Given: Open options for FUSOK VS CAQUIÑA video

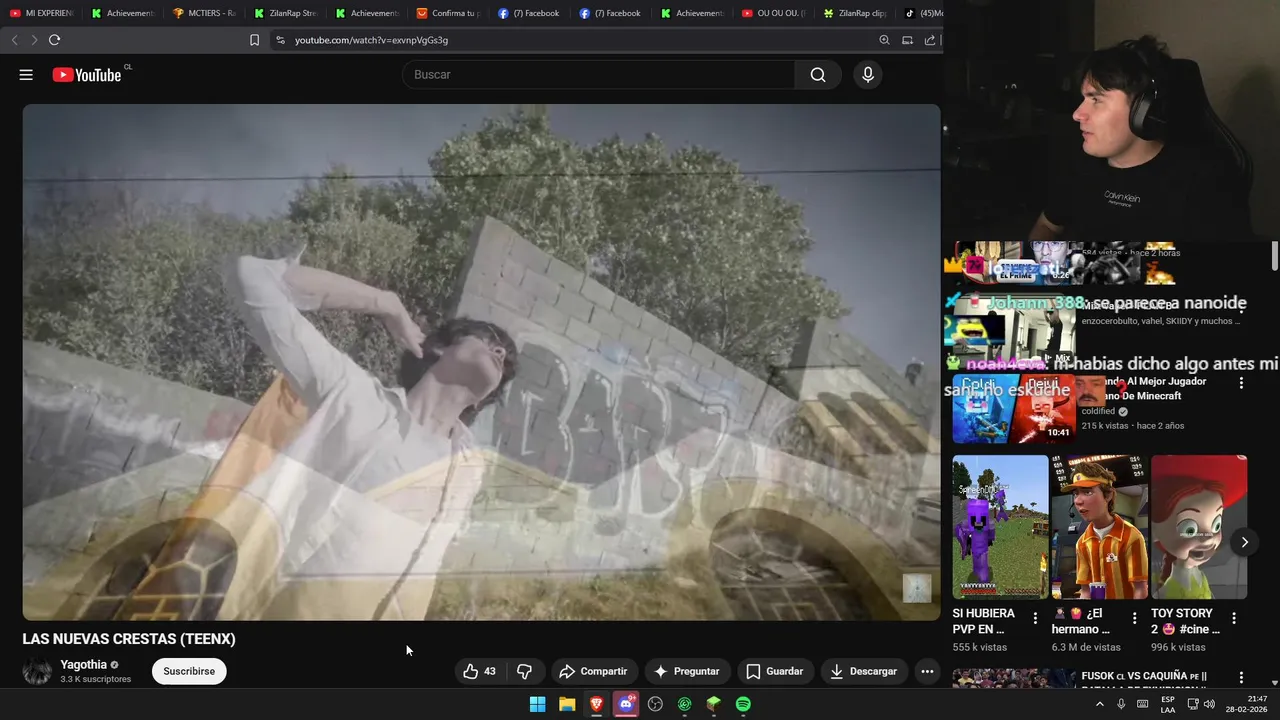Looking at the screenshot, I should (1241, 678).
